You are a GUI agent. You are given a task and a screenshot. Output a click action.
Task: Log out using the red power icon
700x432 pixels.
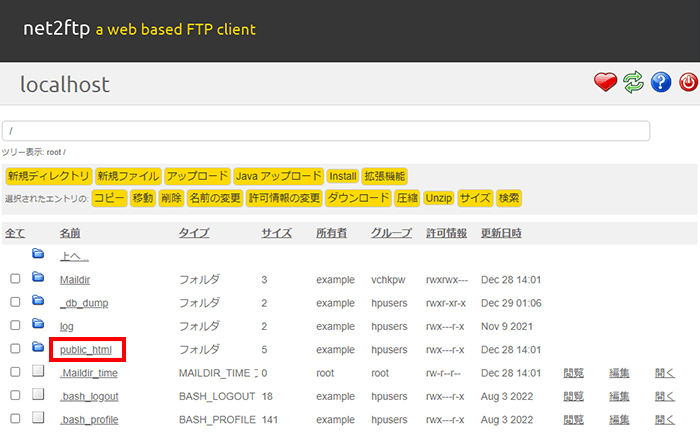pyautogui.click(x=688, y=83)
